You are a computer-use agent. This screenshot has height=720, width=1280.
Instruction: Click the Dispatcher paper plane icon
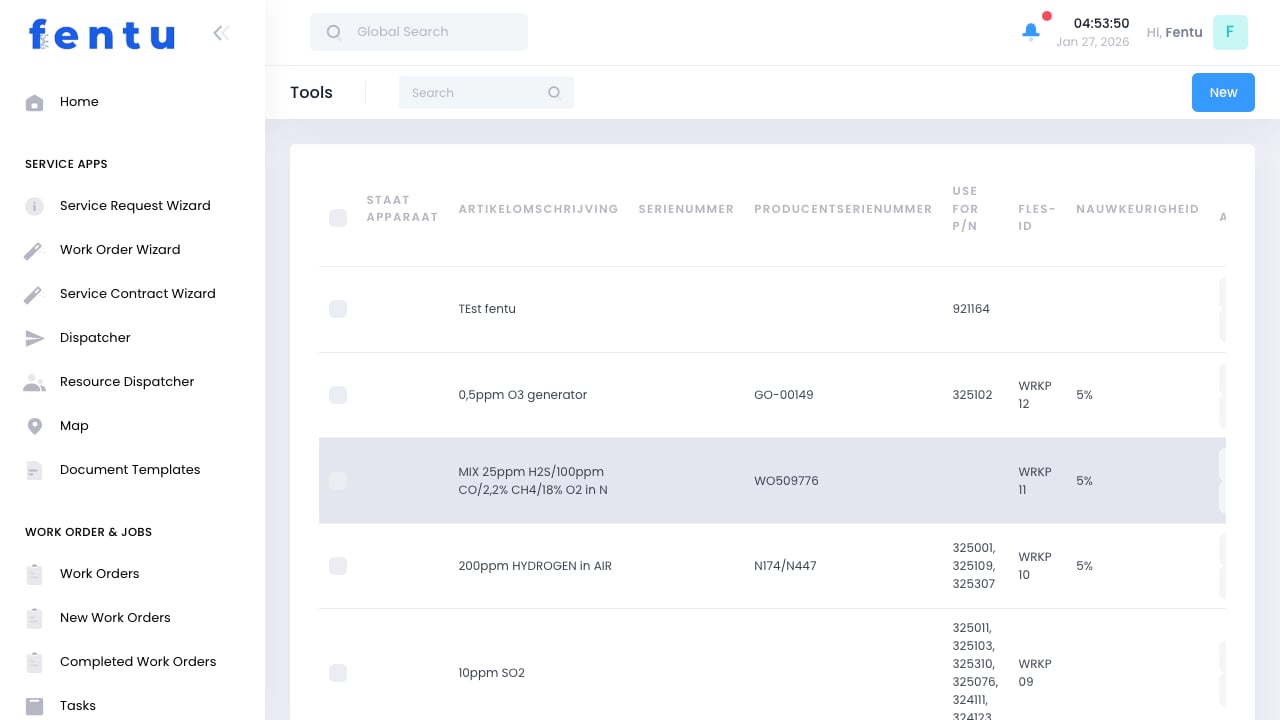point(34,338)
